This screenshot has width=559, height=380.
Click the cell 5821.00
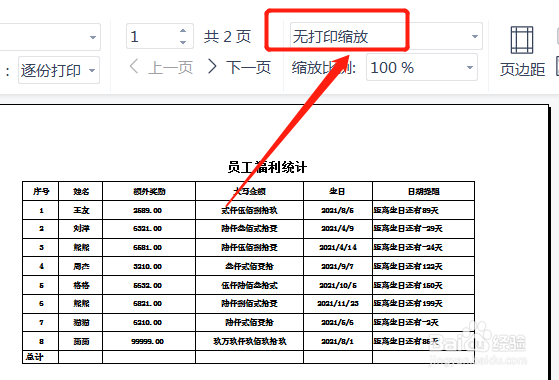[x=148, y=304]
